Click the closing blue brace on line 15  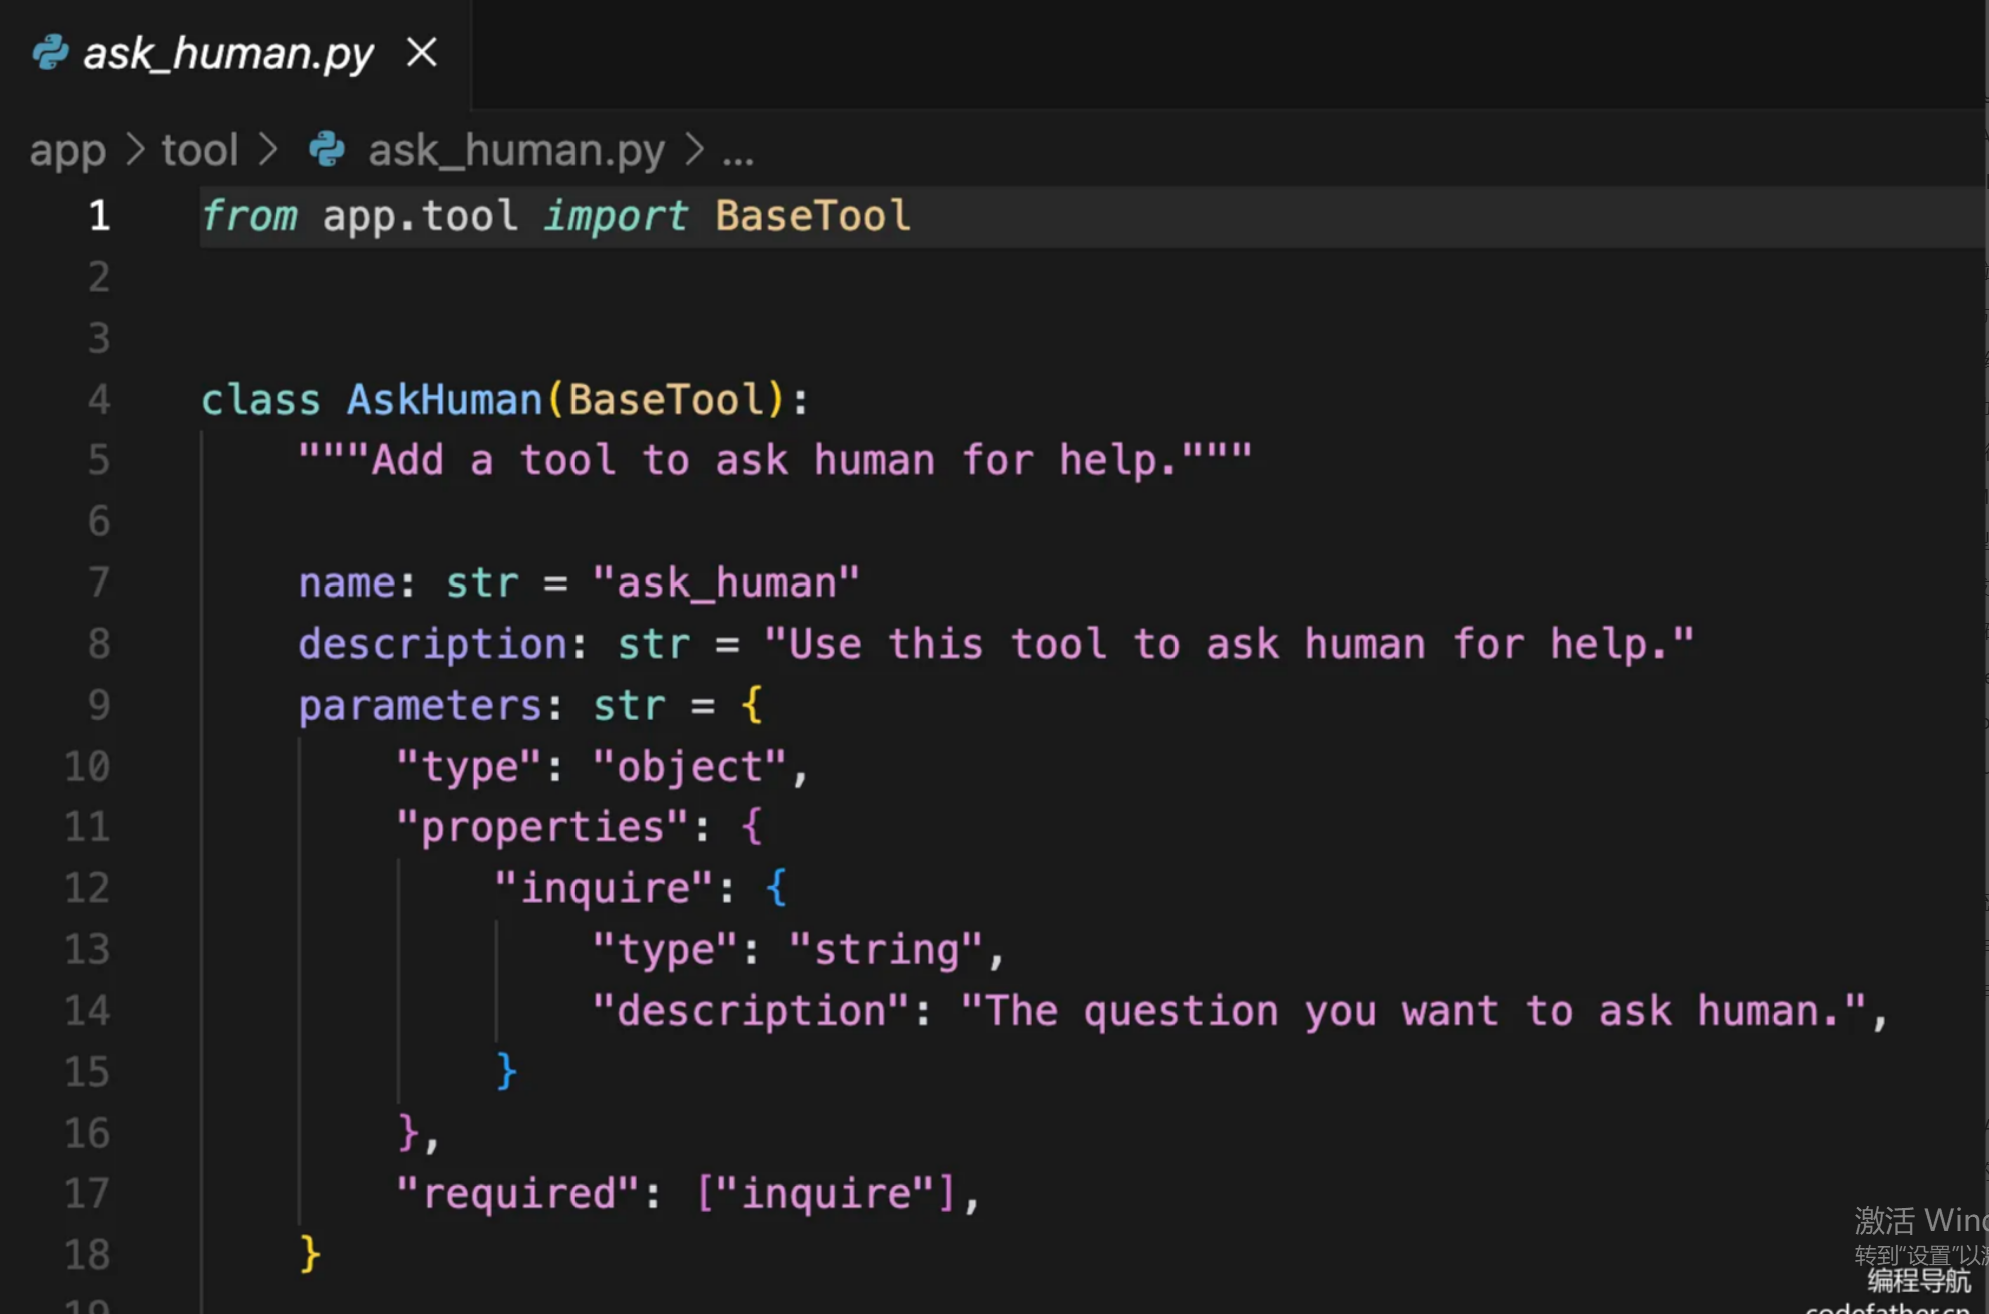(506, 1071)
